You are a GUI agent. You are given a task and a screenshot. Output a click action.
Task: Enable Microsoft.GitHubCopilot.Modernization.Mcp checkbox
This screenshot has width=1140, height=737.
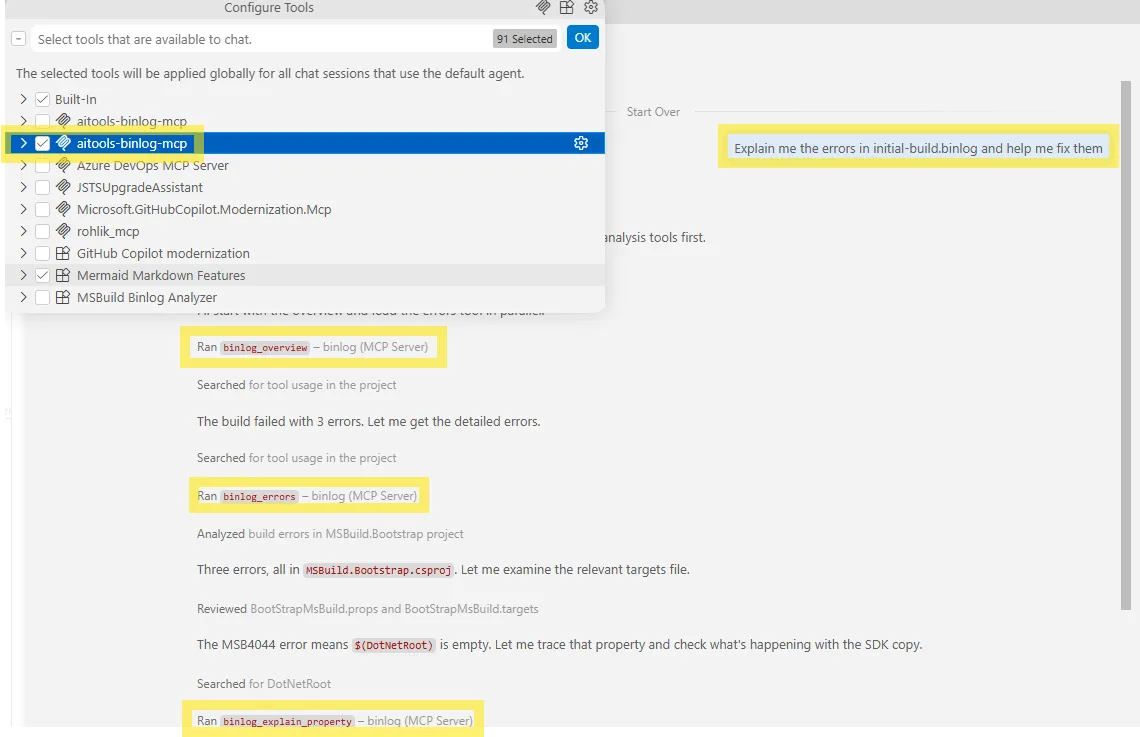[x=42, y=209]
